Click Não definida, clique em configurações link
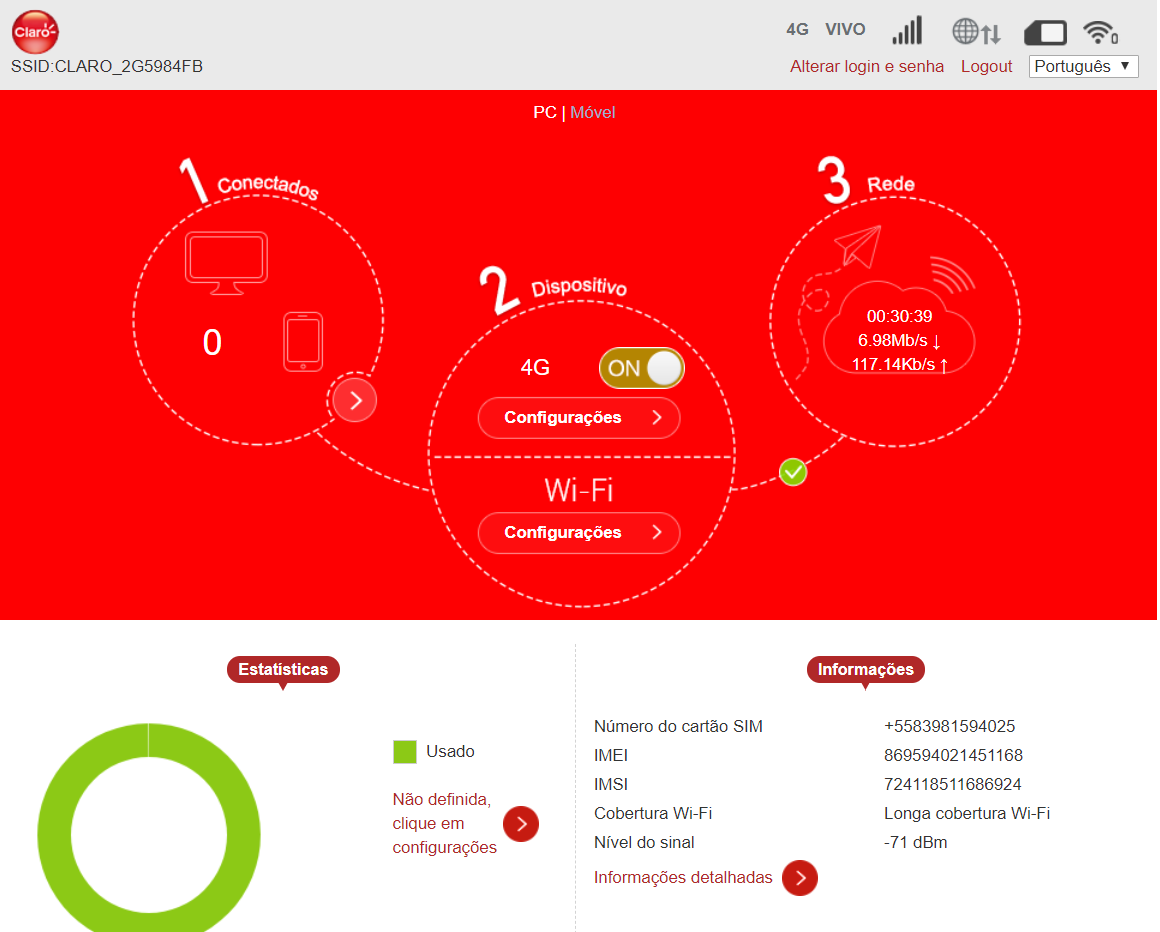1160x932 pixels. pos(445,823)
